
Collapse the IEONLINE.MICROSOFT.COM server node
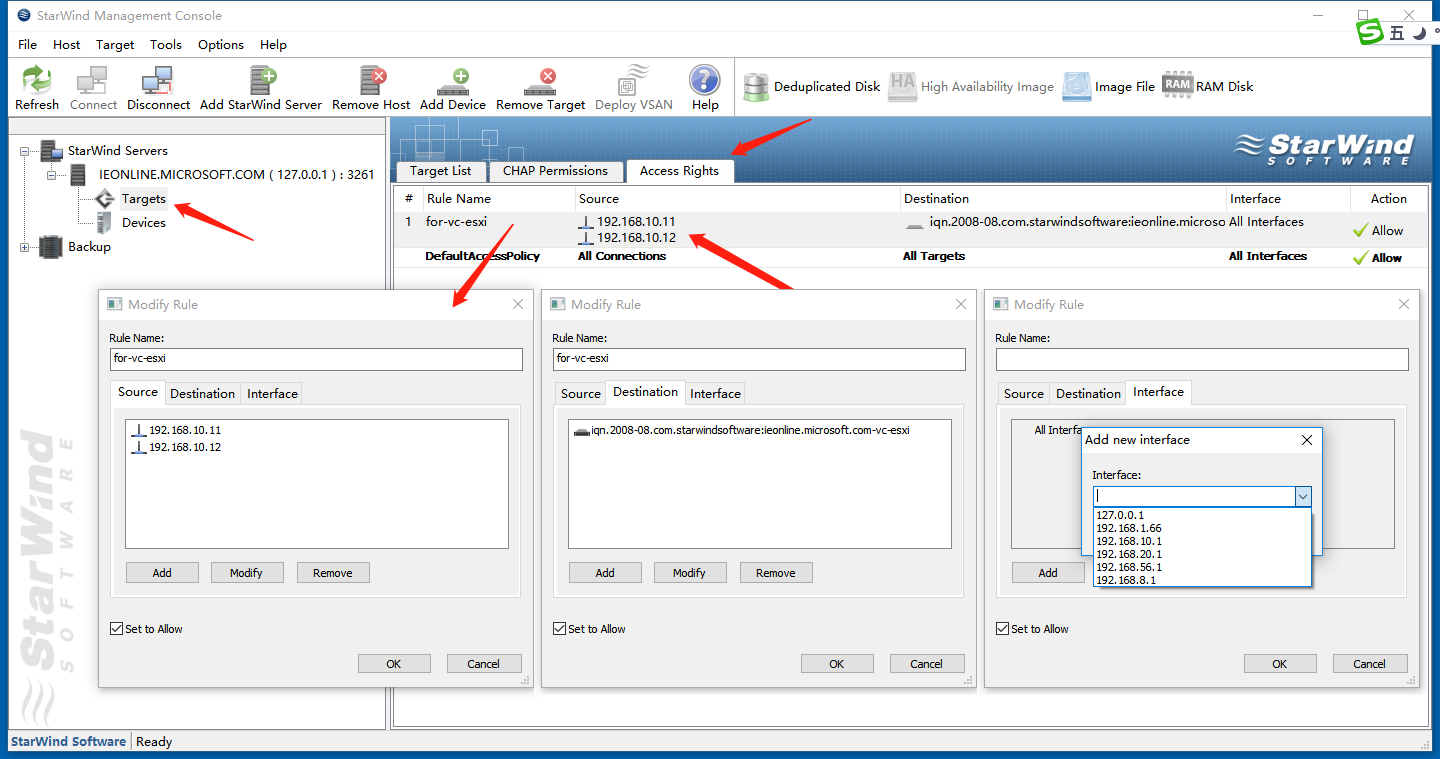click(52, 175)
